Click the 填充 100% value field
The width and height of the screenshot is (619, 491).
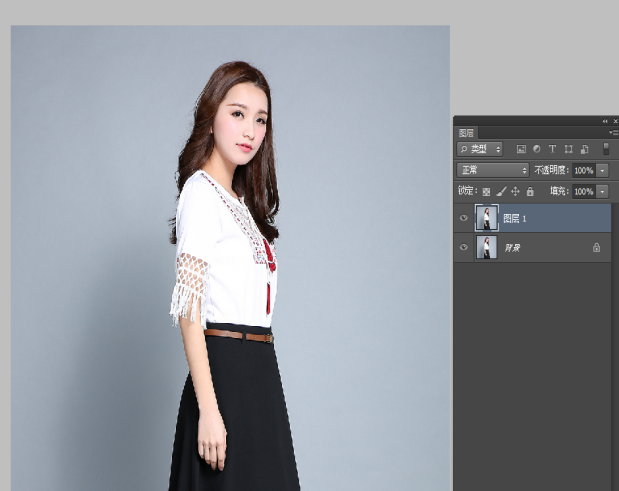pyautogui.click(x=584, y=192)
